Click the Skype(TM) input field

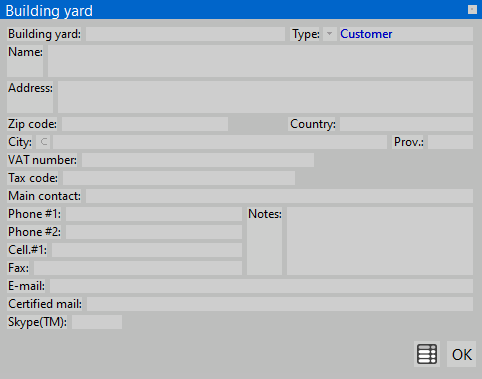tap(97, 322)
